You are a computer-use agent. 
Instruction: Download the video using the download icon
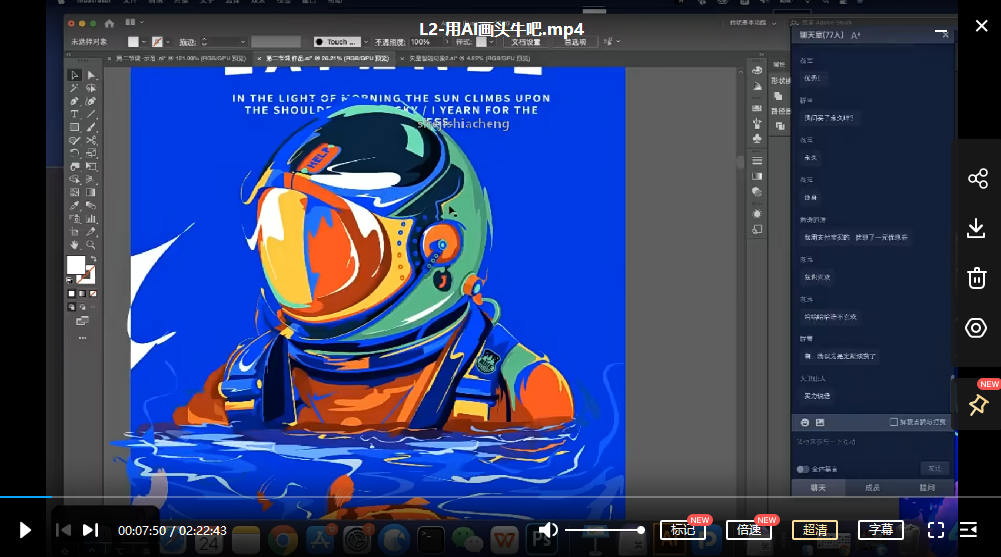tap(977, 229)
